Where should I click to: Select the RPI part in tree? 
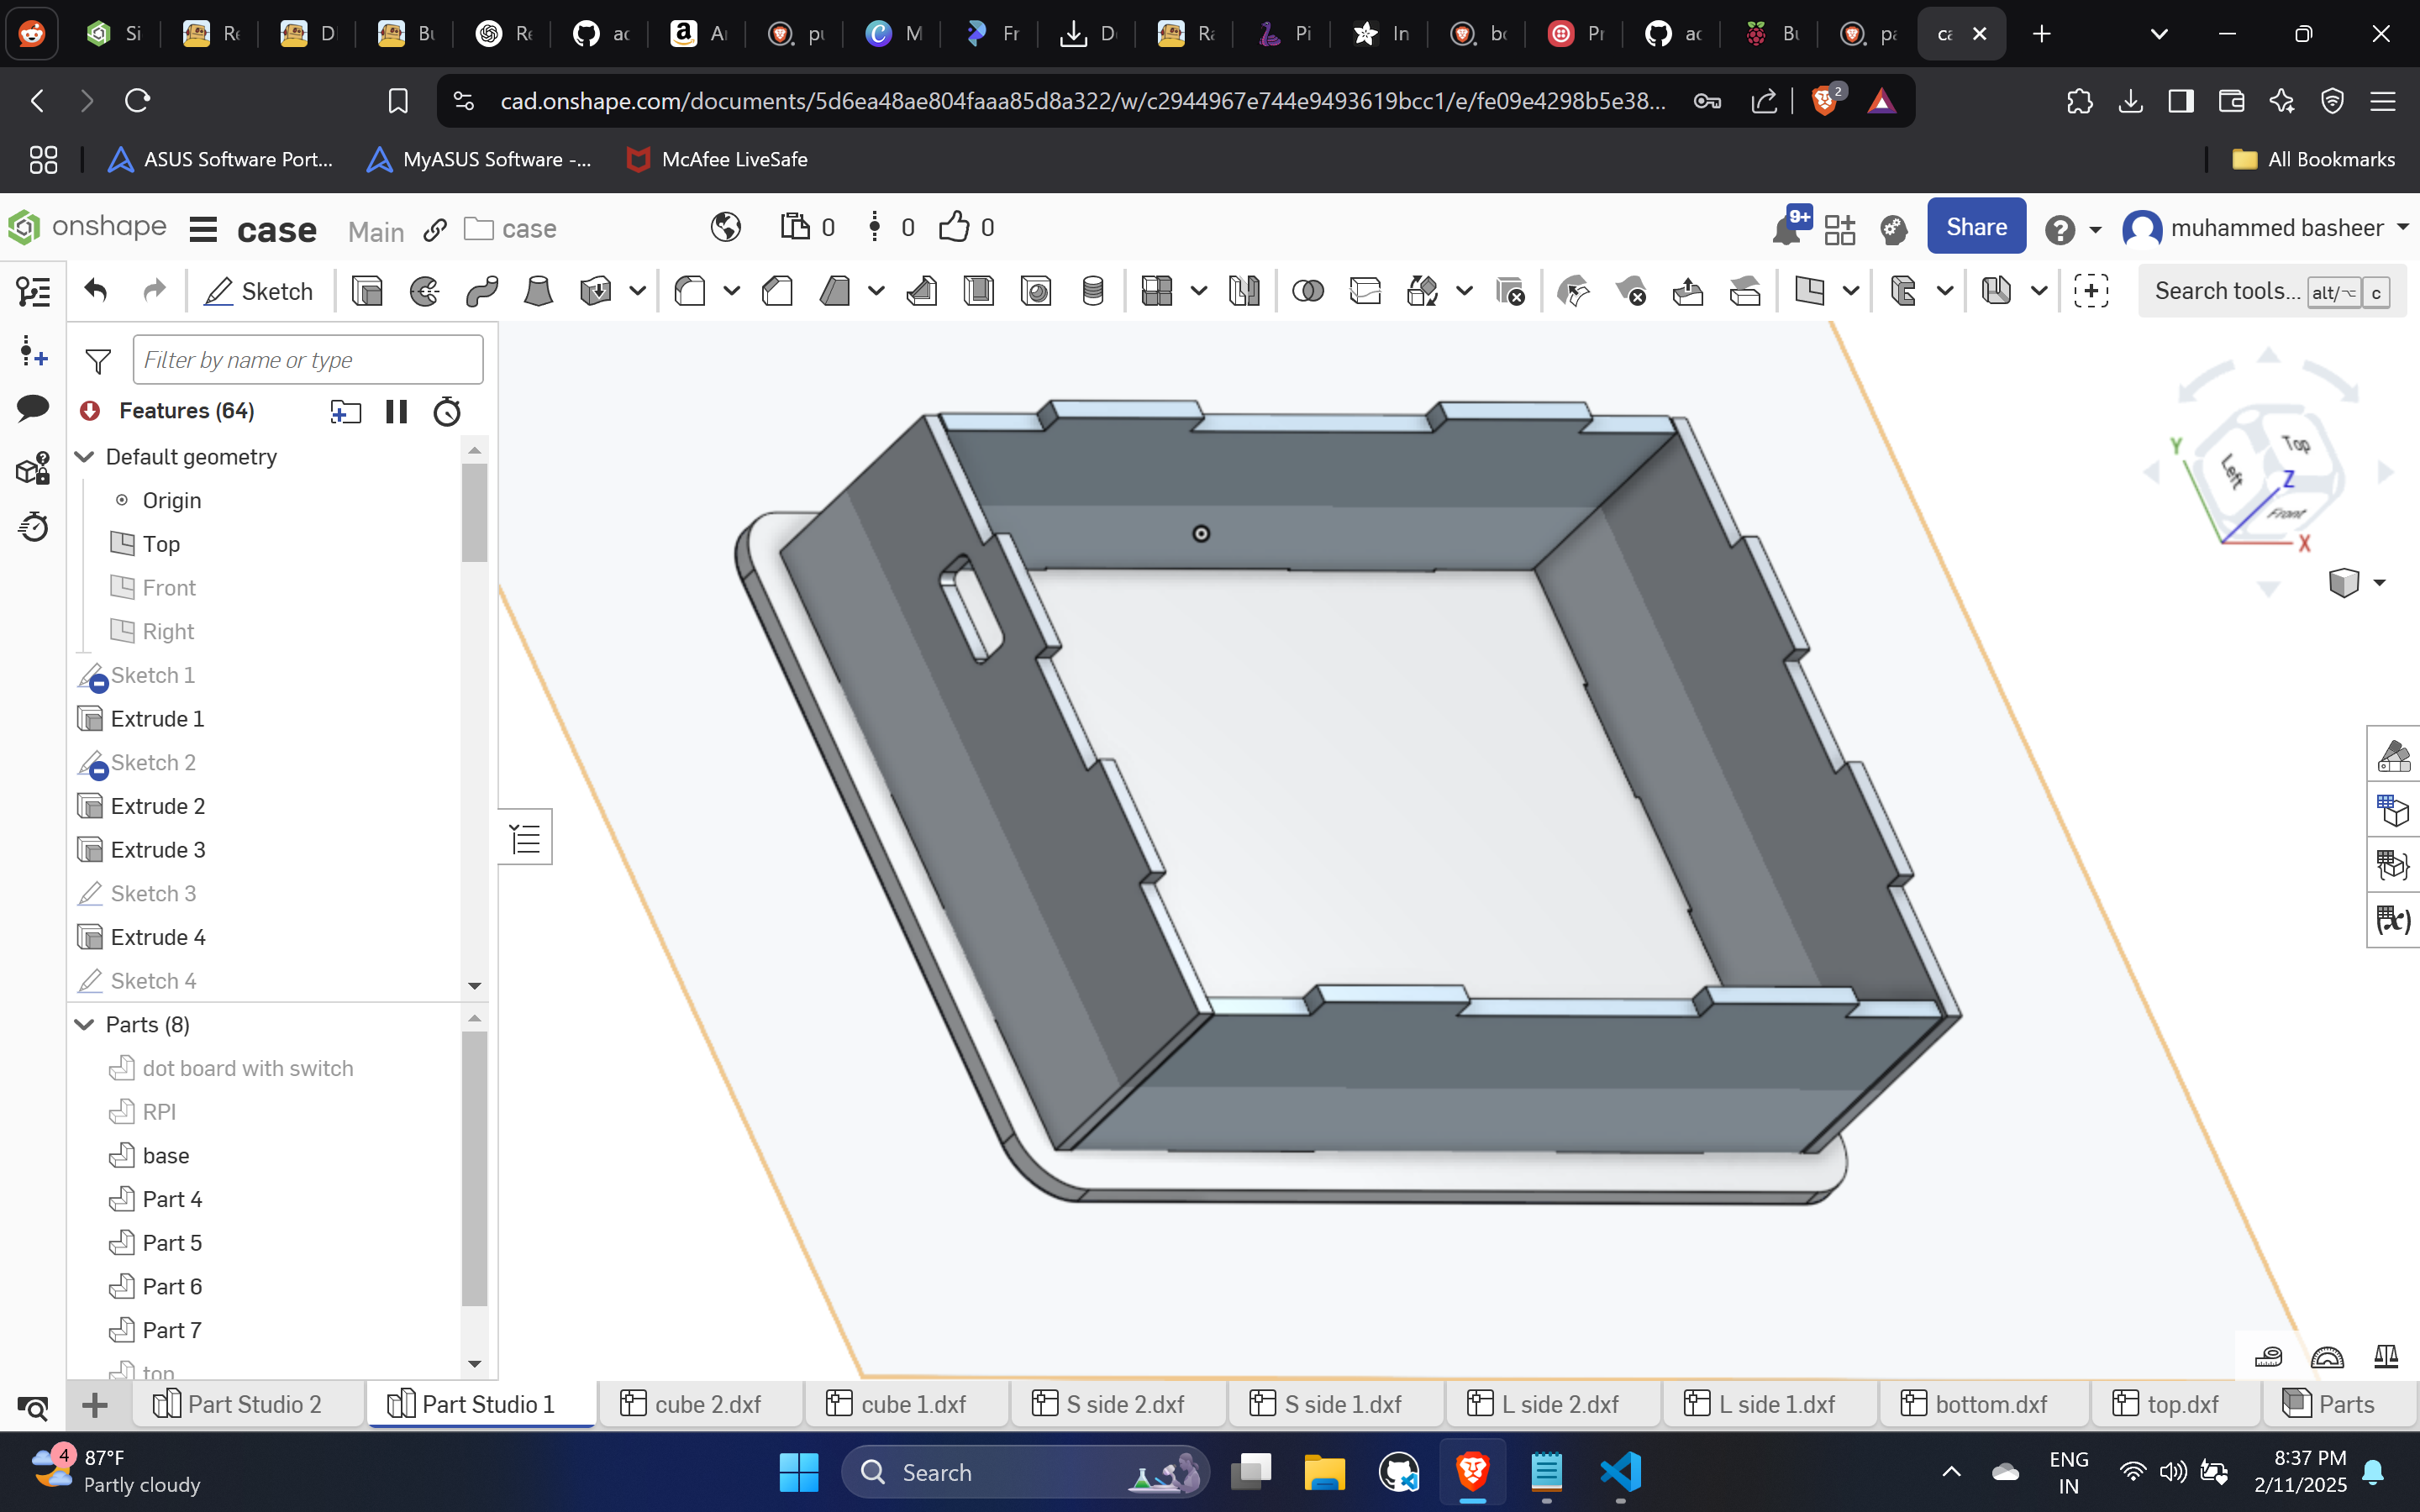157,1111
